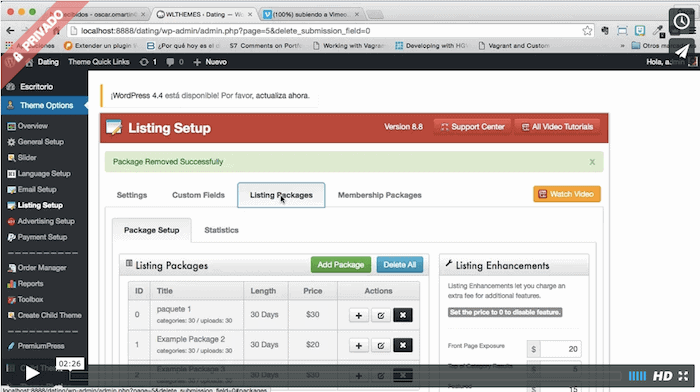Enter fullscreen with the expand icon
The height and width of the screenshot is (392, 700).
point(683,376)
